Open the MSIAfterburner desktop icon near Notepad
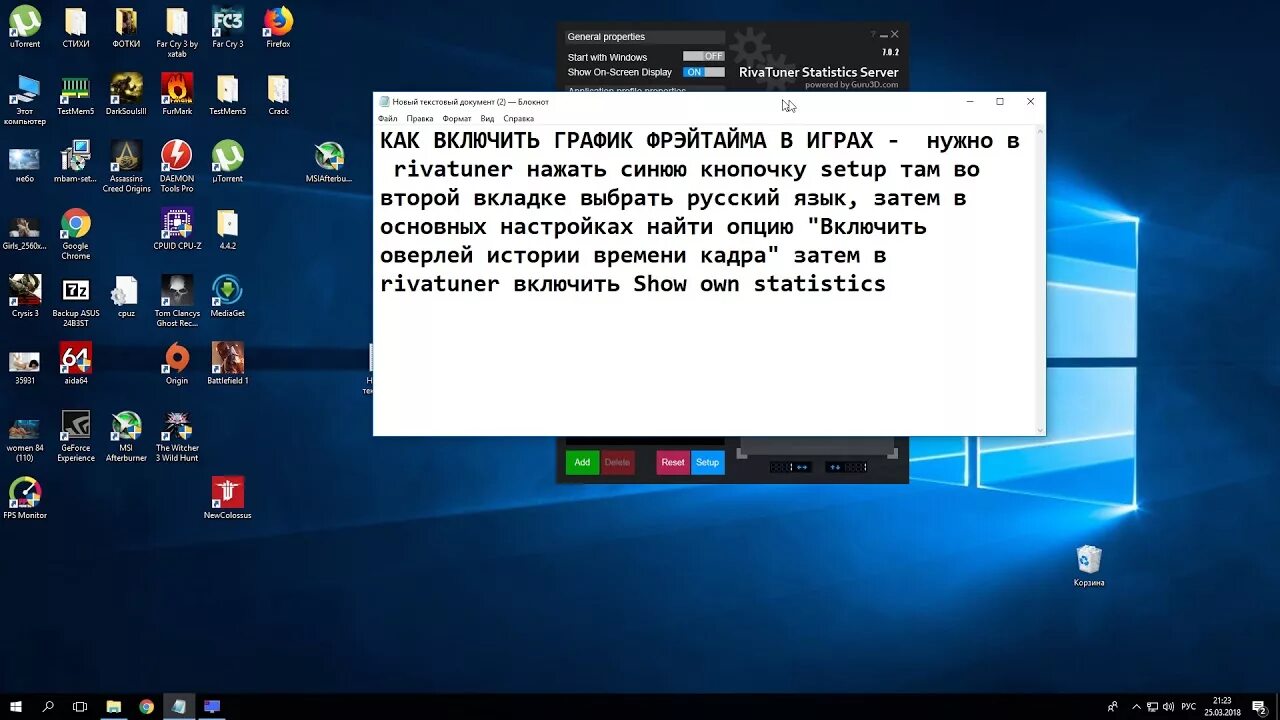The height and width of the screenshot is (720, 1280). (329, 162)
